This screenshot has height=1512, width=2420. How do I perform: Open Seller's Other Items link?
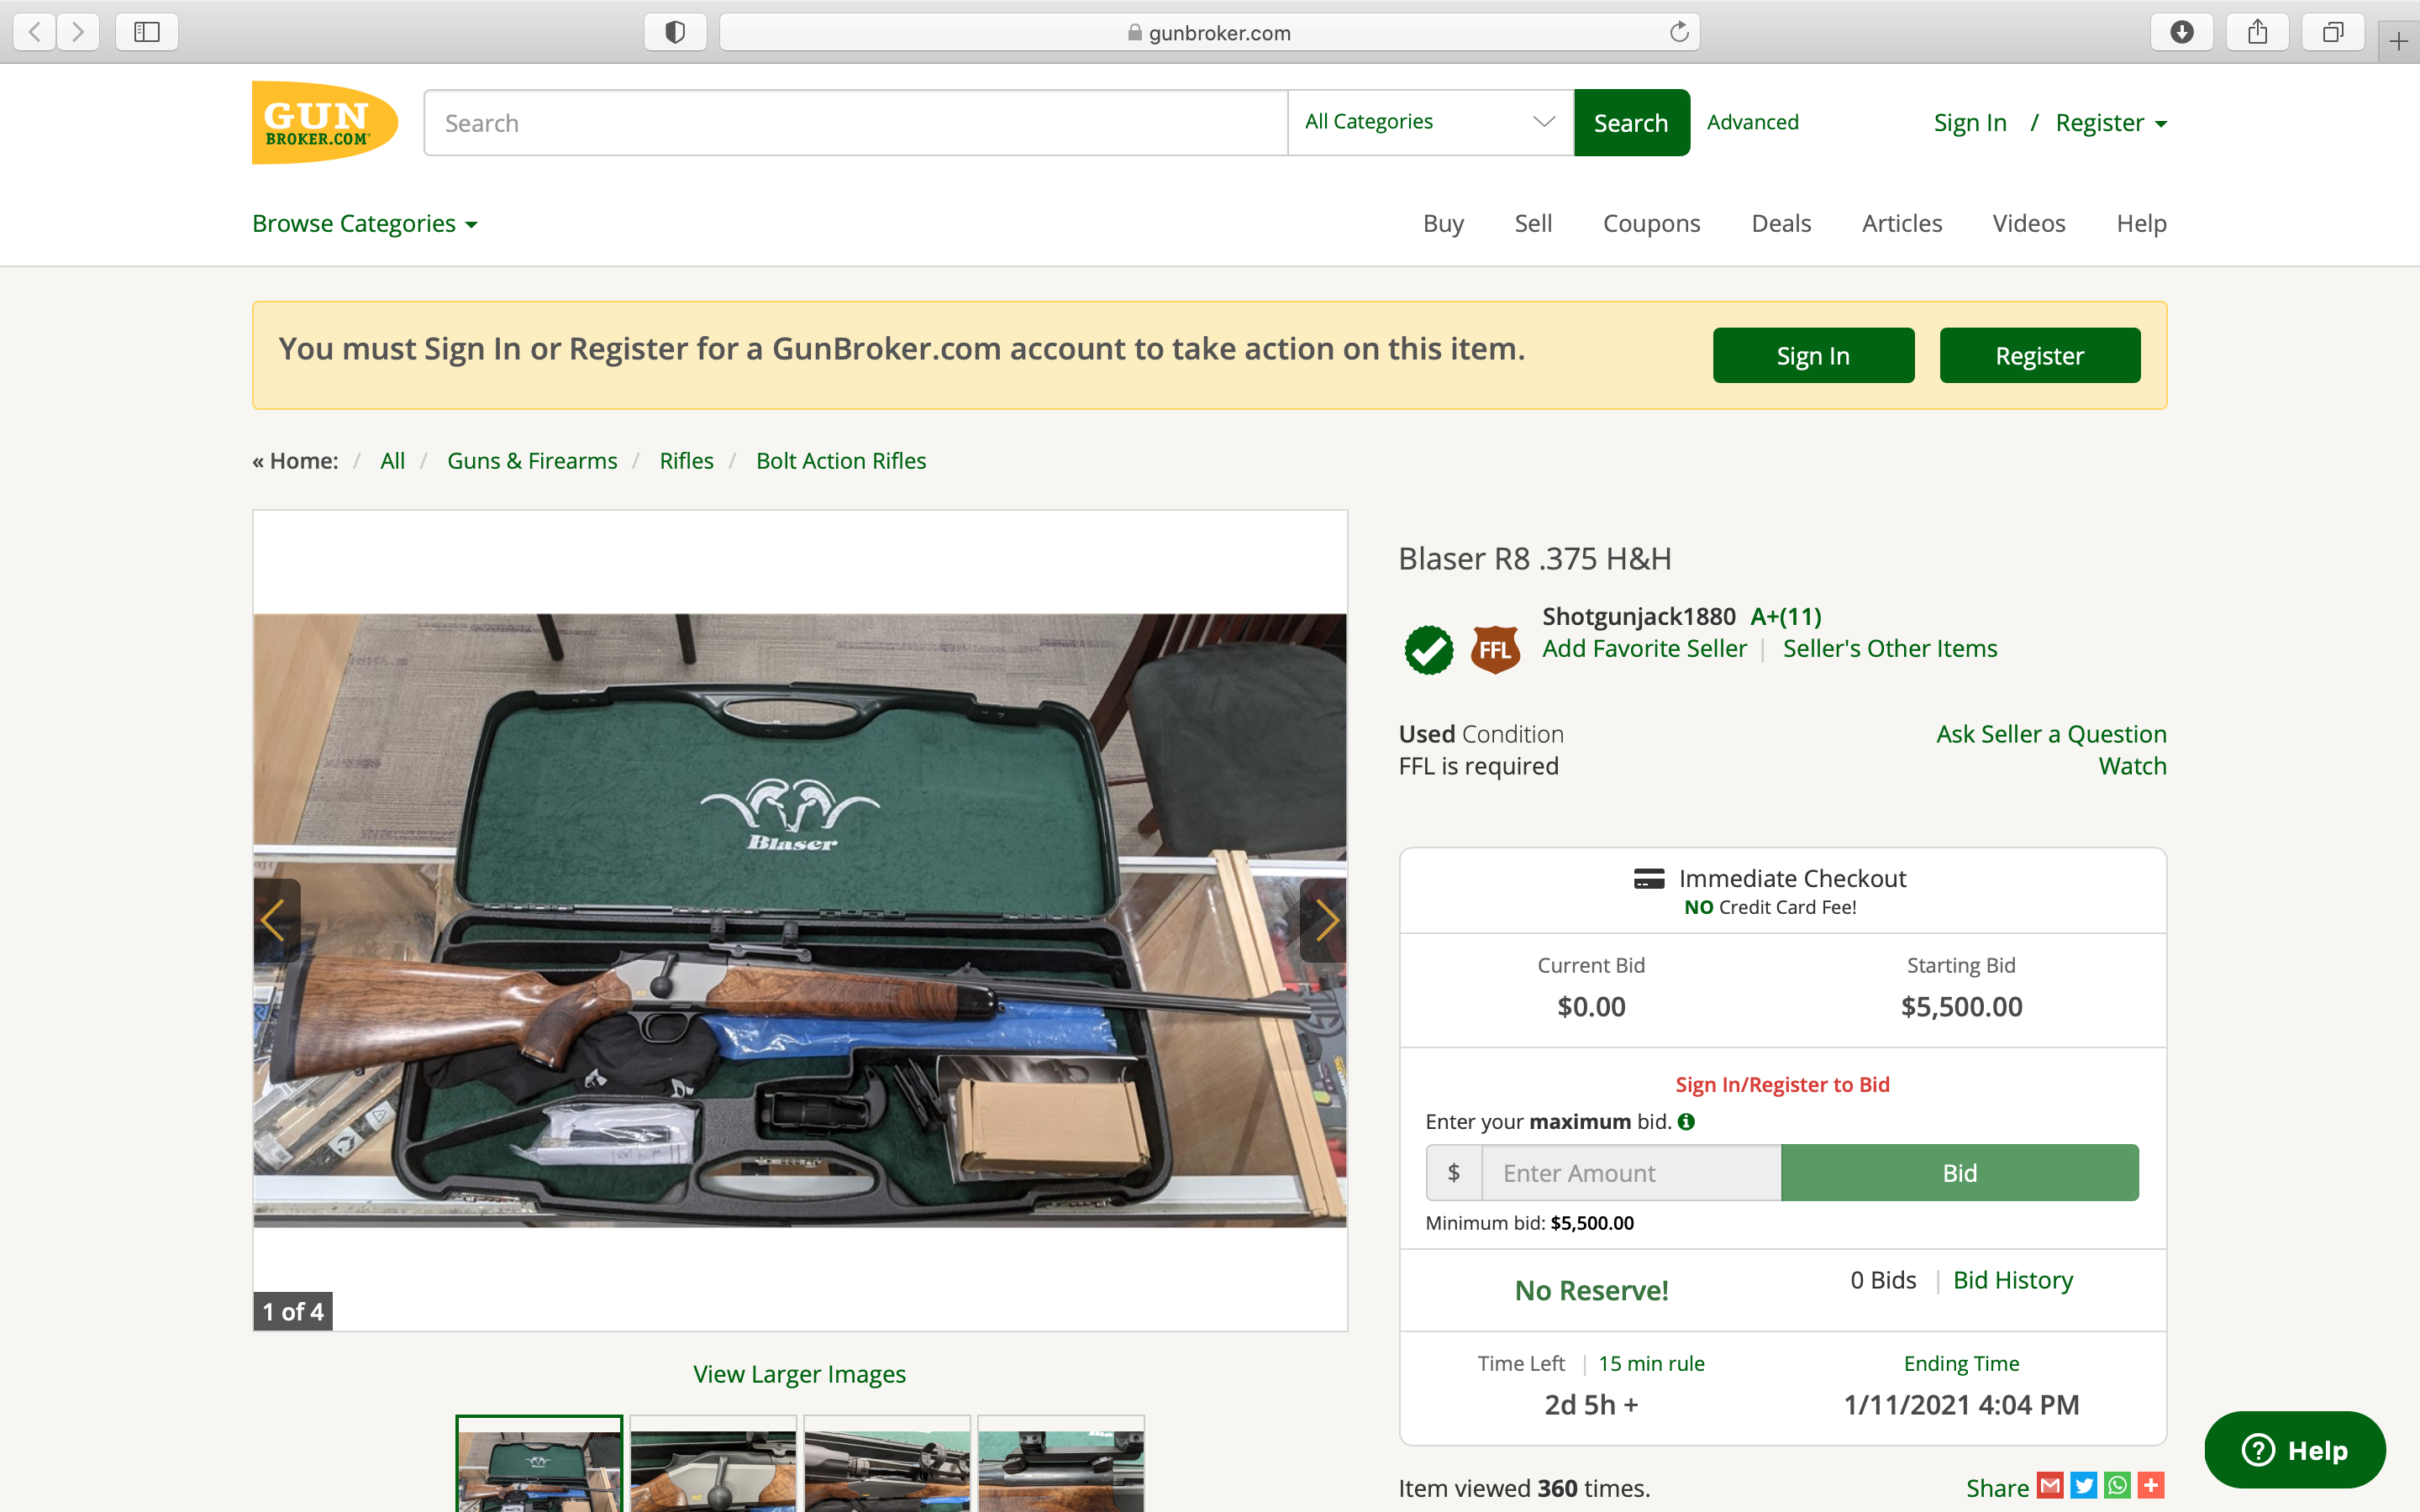pyautogui.click(x=1889, y=648)
